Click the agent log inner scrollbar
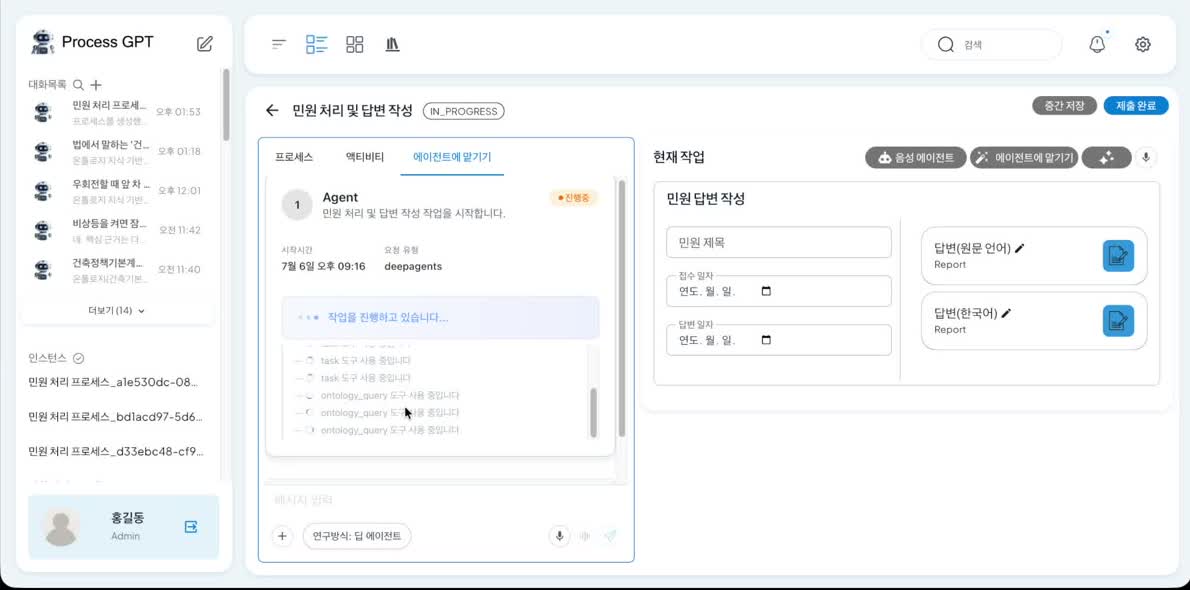This screenshot has width=1190, height=590. [593, 411]
